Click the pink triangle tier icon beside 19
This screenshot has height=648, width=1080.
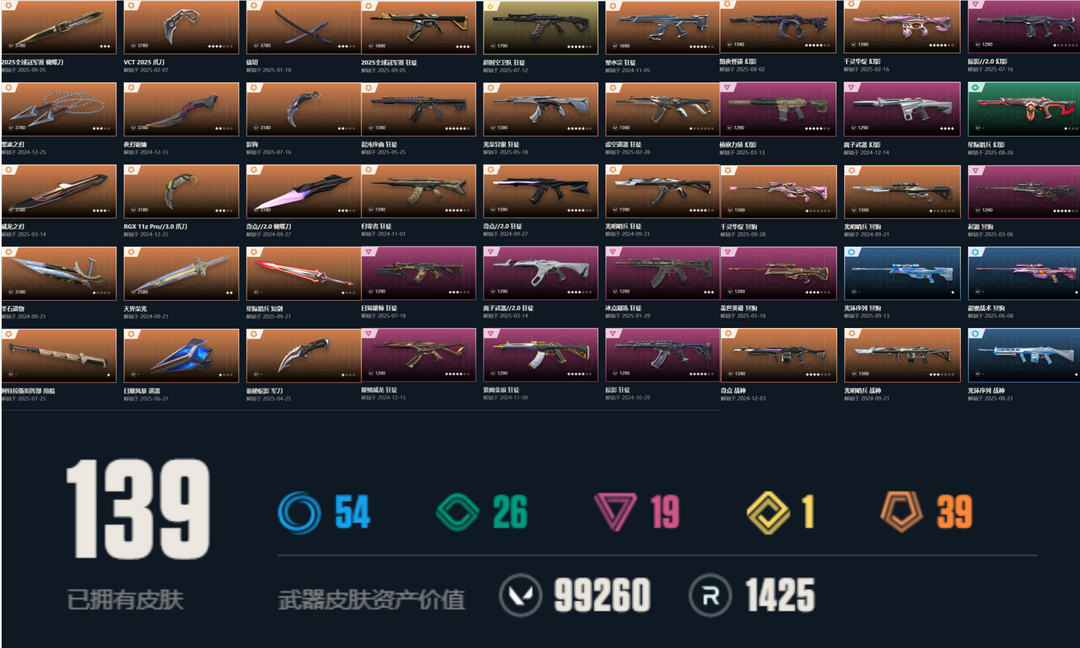614,512
